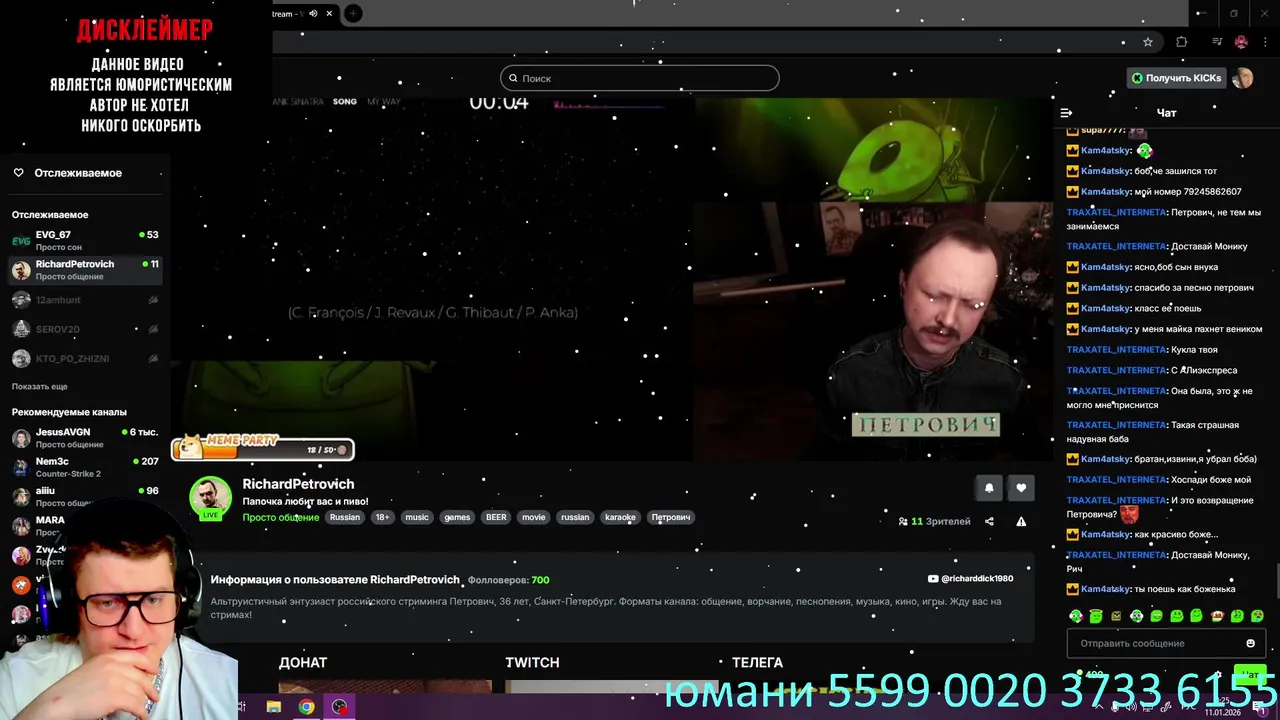Open the browser media controls icon
This screenshot has width=1280, height=720.
[1217, 42]
